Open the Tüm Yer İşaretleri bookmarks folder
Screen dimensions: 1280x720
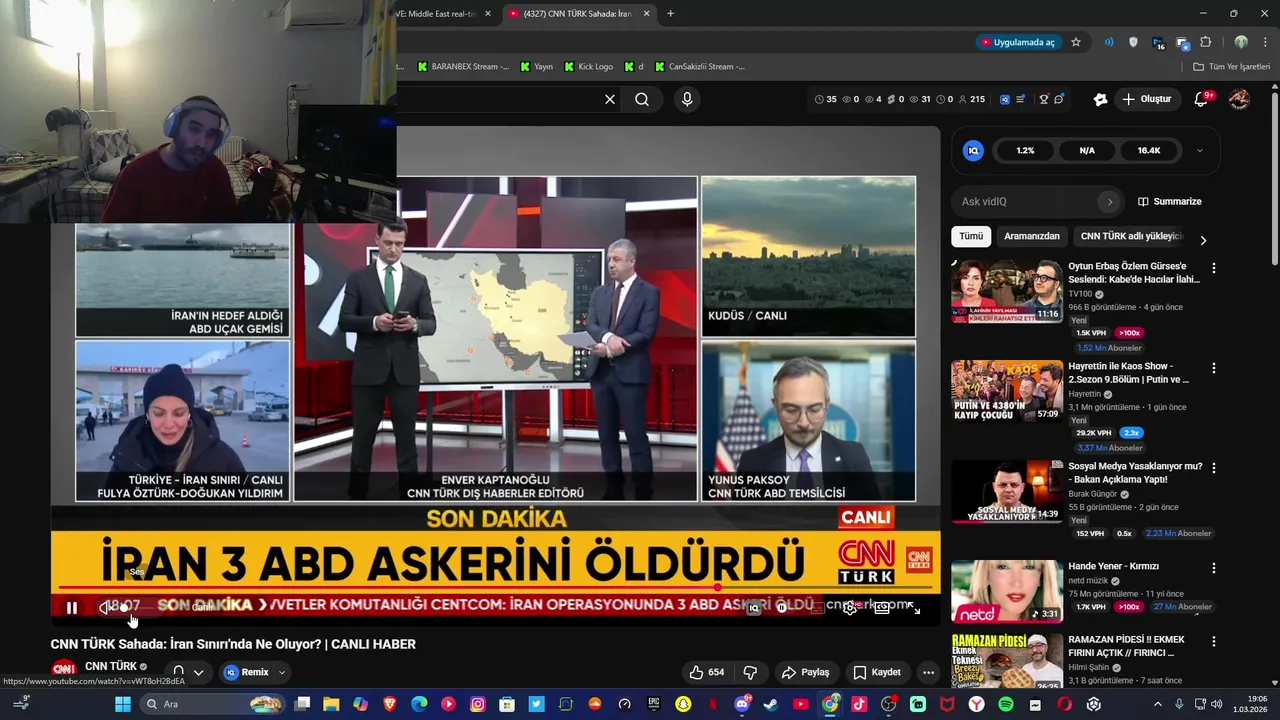(x=1232, y=67)
